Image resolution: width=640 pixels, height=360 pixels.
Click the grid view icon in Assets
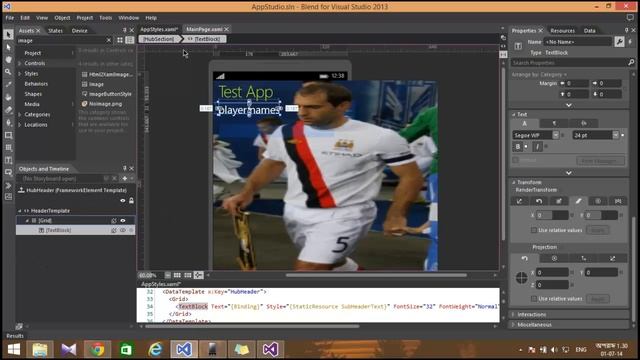pos(120,40)
